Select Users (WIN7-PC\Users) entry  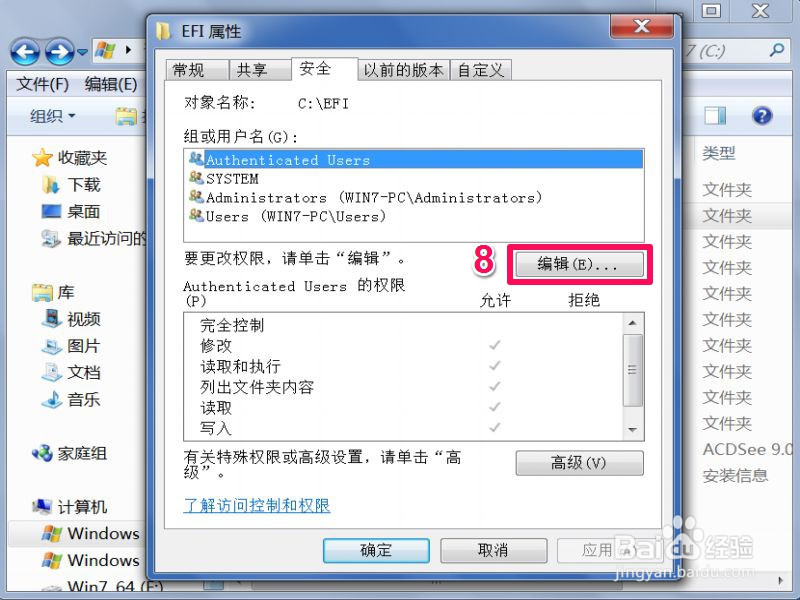287,216
